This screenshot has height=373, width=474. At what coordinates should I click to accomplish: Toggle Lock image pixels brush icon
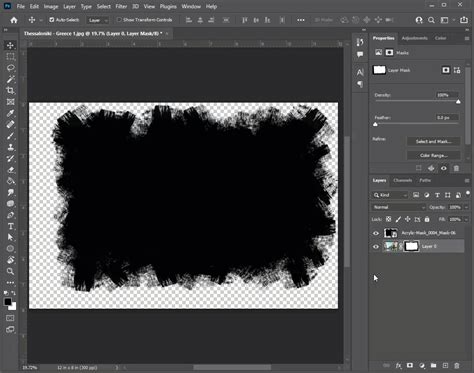pos(398,219)
